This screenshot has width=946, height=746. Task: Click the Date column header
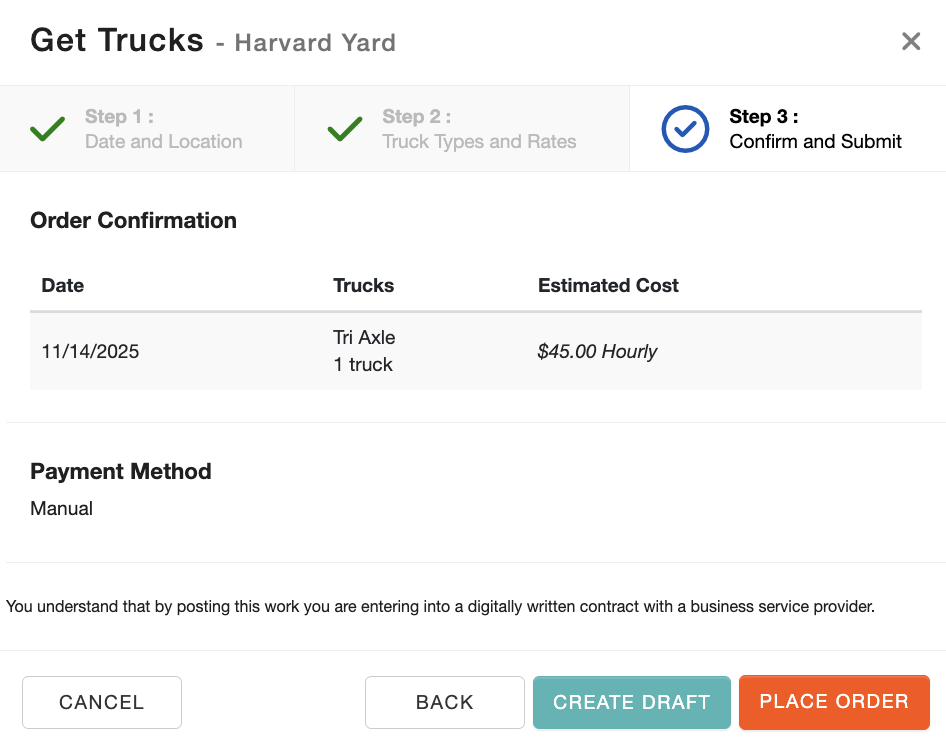(x=63, y=285)
